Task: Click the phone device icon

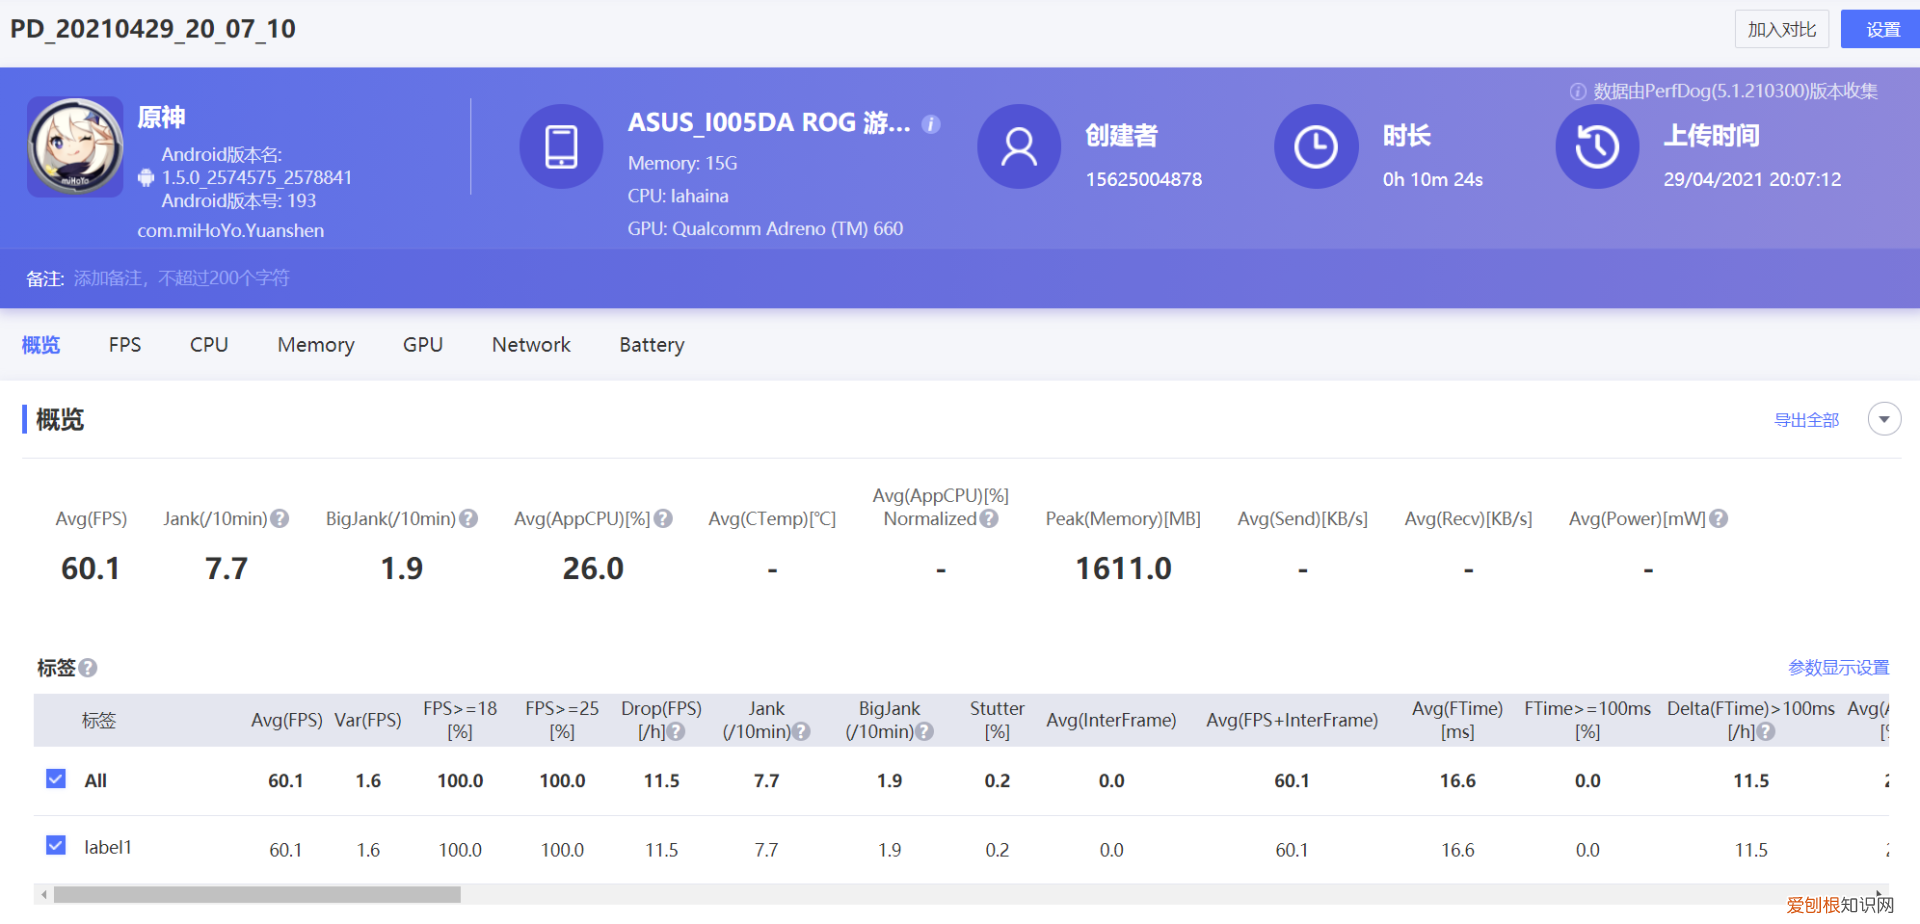Action: coord(561,147)
